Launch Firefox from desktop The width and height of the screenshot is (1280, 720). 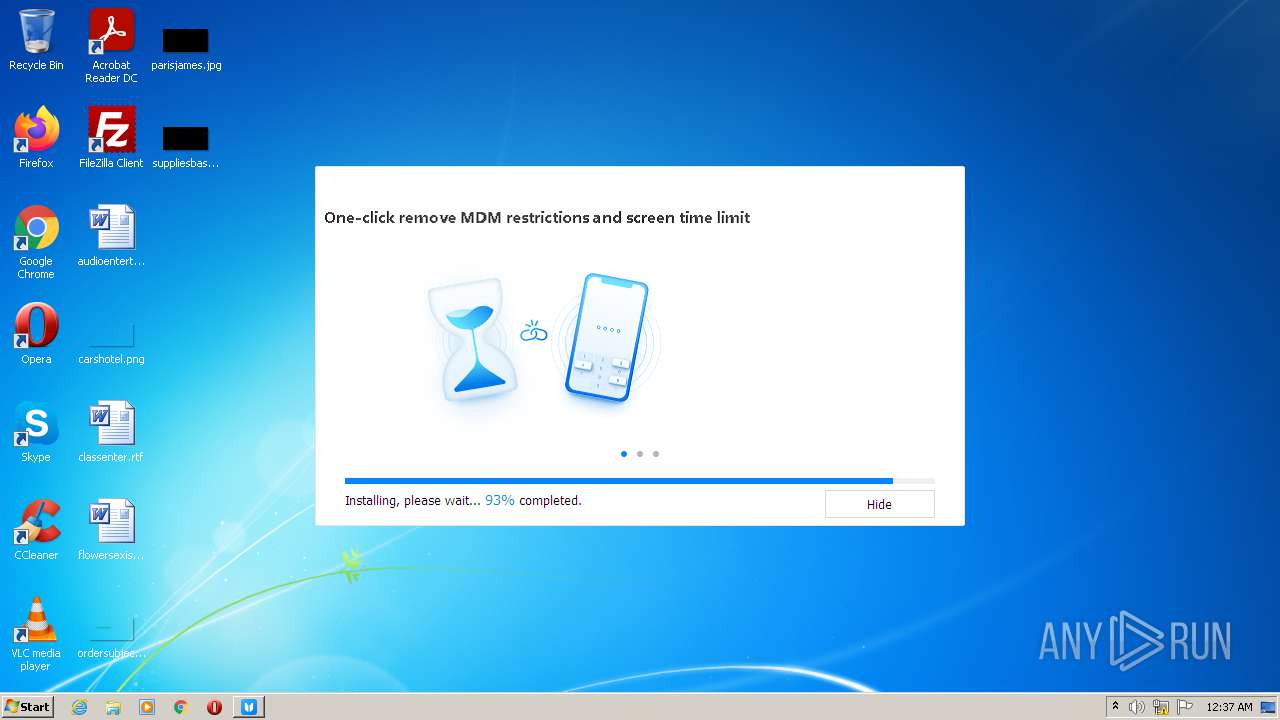(x=36, y=137)
